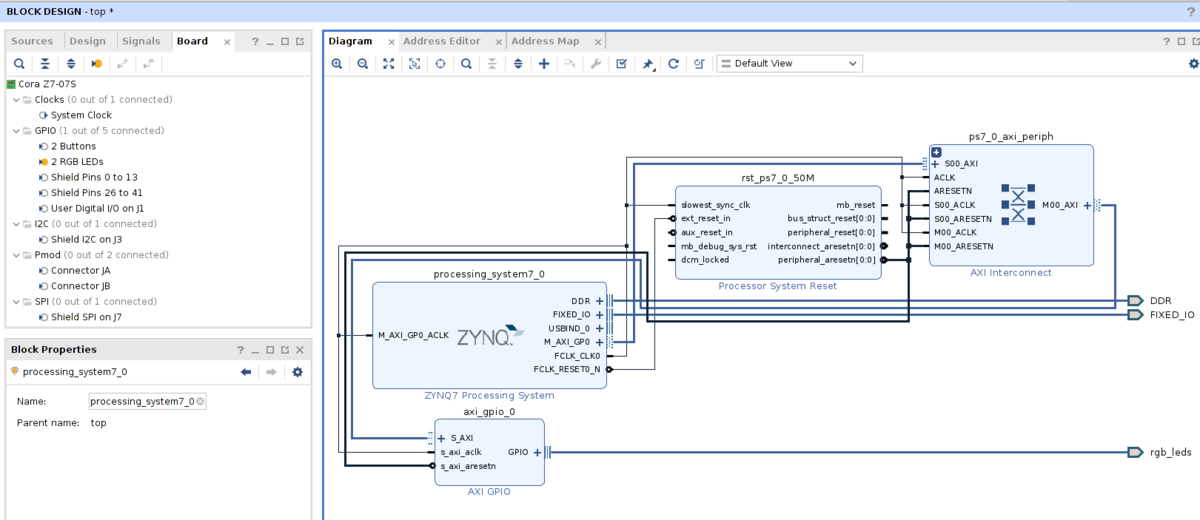Viewport: 1200px width, 520px height.
Task: Collapse all items in Board panel
Action: [x=45, y=63]
